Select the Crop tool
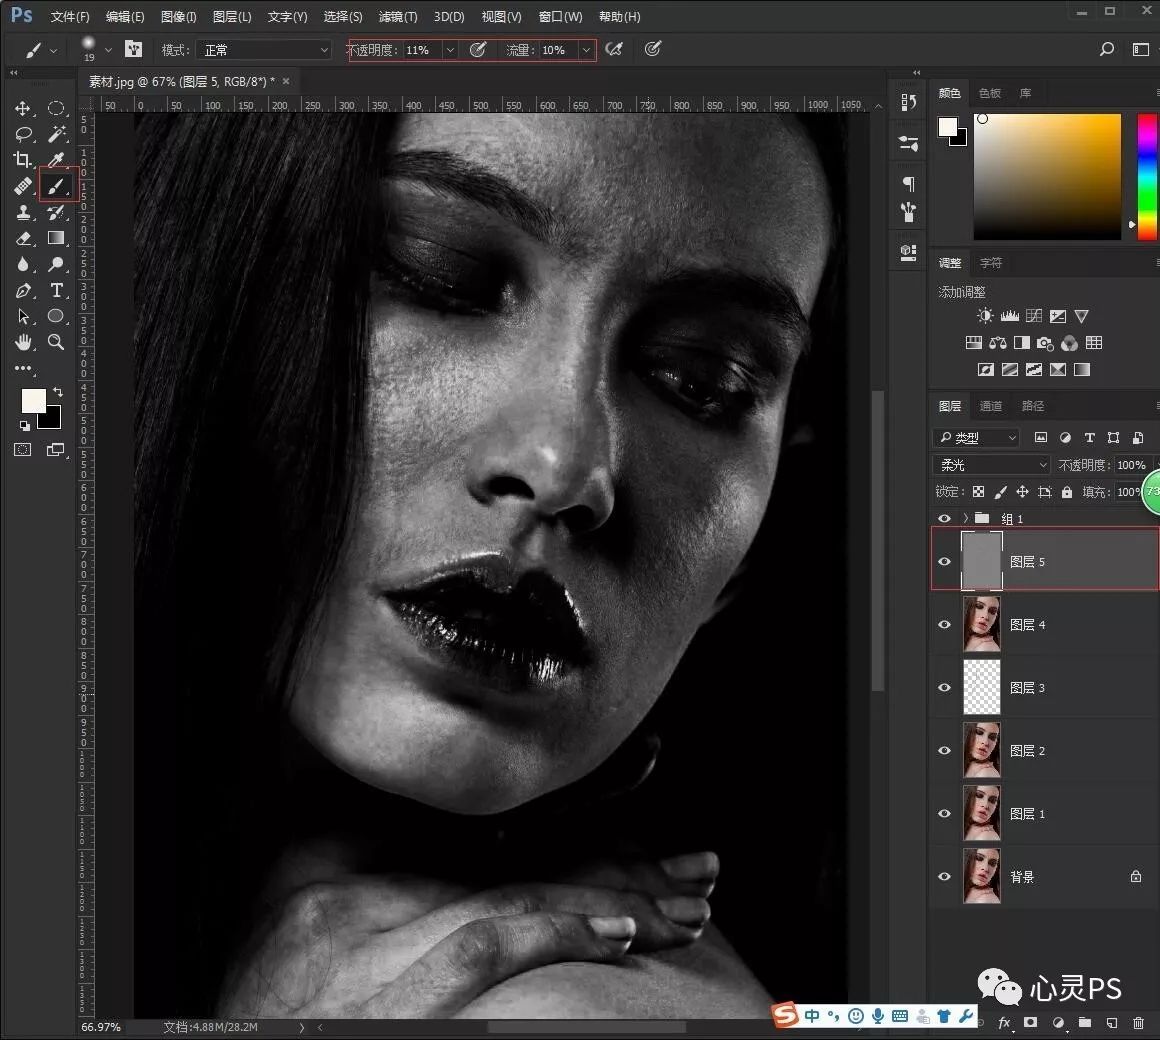Viewport: 1160px width, 1040px height. [x=22, y=160]
